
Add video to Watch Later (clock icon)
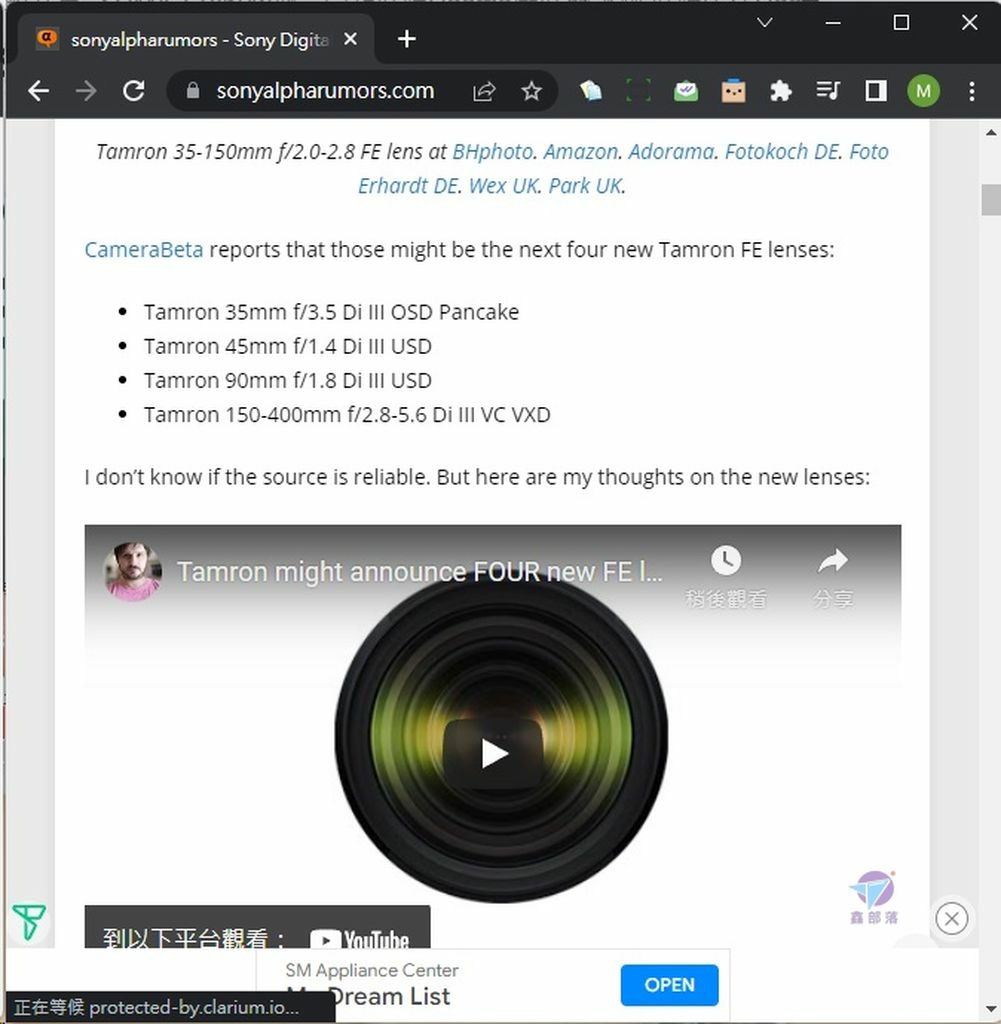click(x=725, y=560)
